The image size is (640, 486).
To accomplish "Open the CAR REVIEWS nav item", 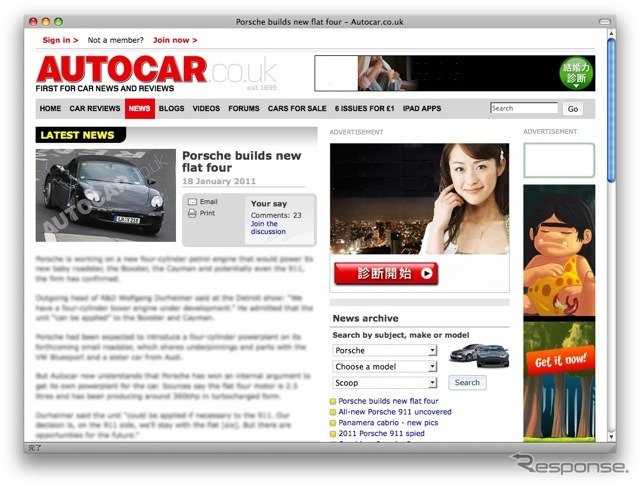I will coord(95,109).
